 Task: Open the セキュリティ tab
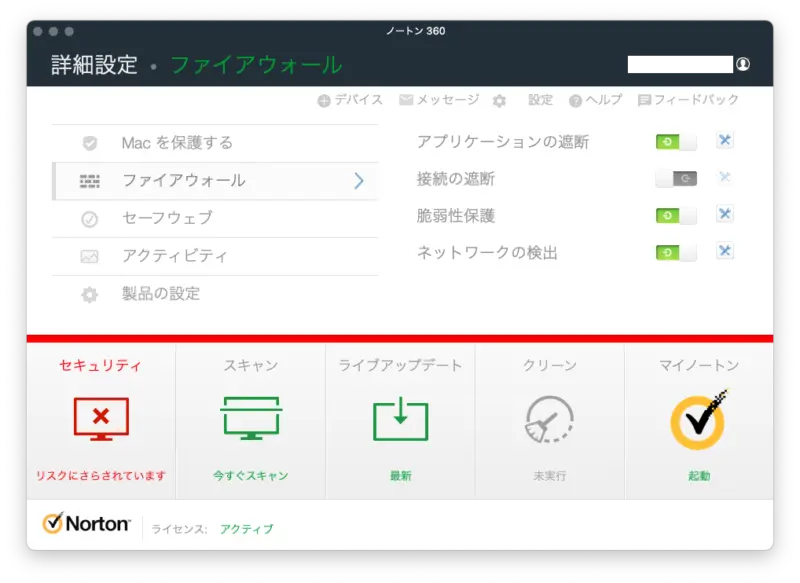click(101, 421)
